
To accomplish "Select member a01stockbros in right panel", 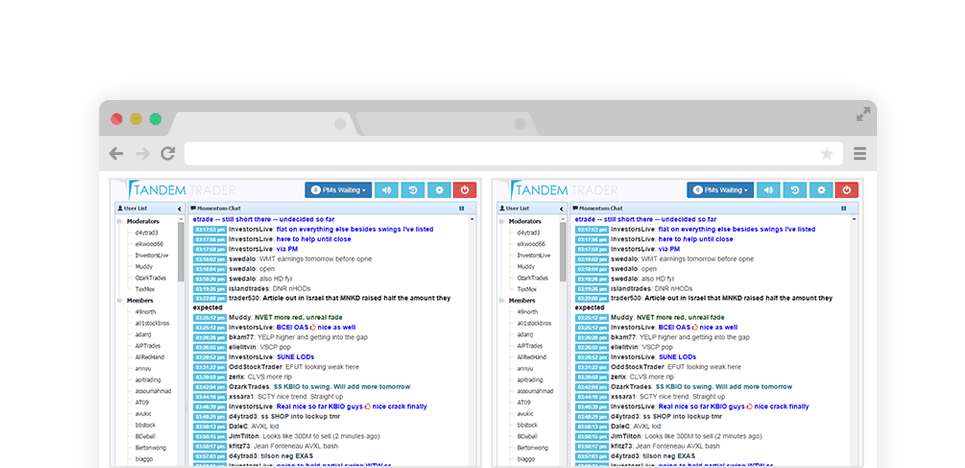I will click(534, 323).
